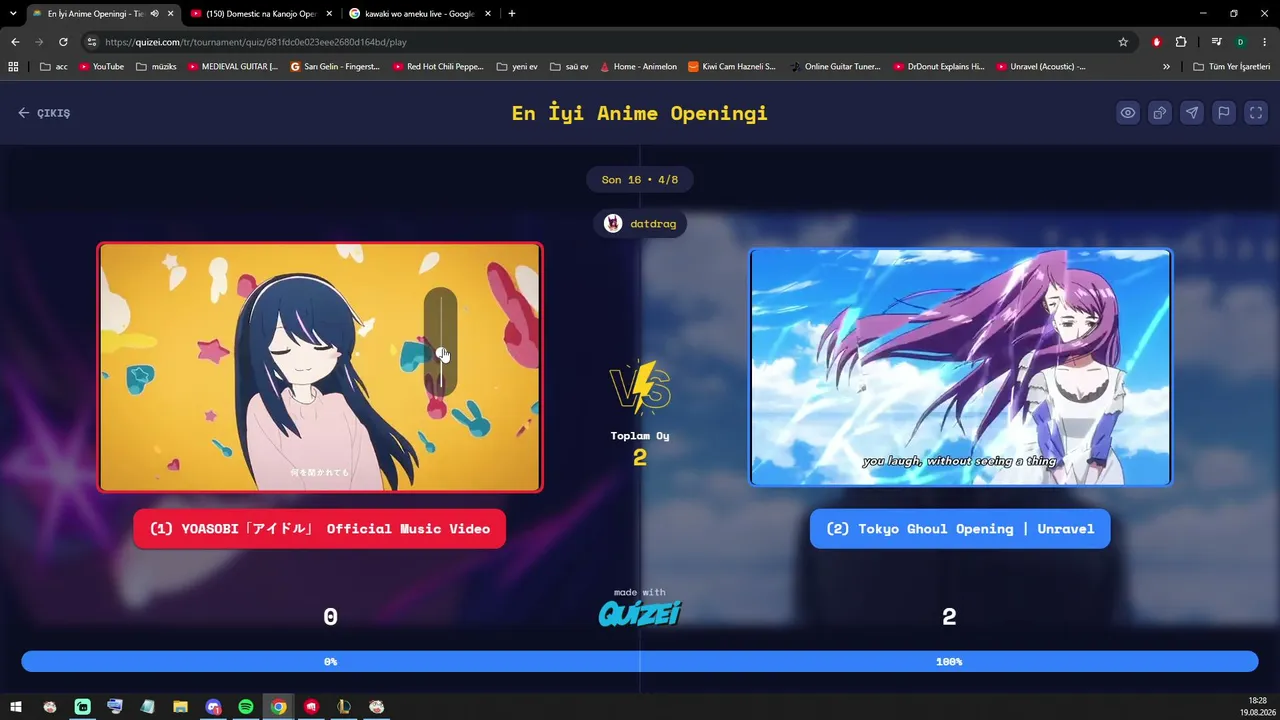This screenshot has width=1280, height=720.
Task: Open the yeni ev bookmark folder
Action: tap(517, 67)
